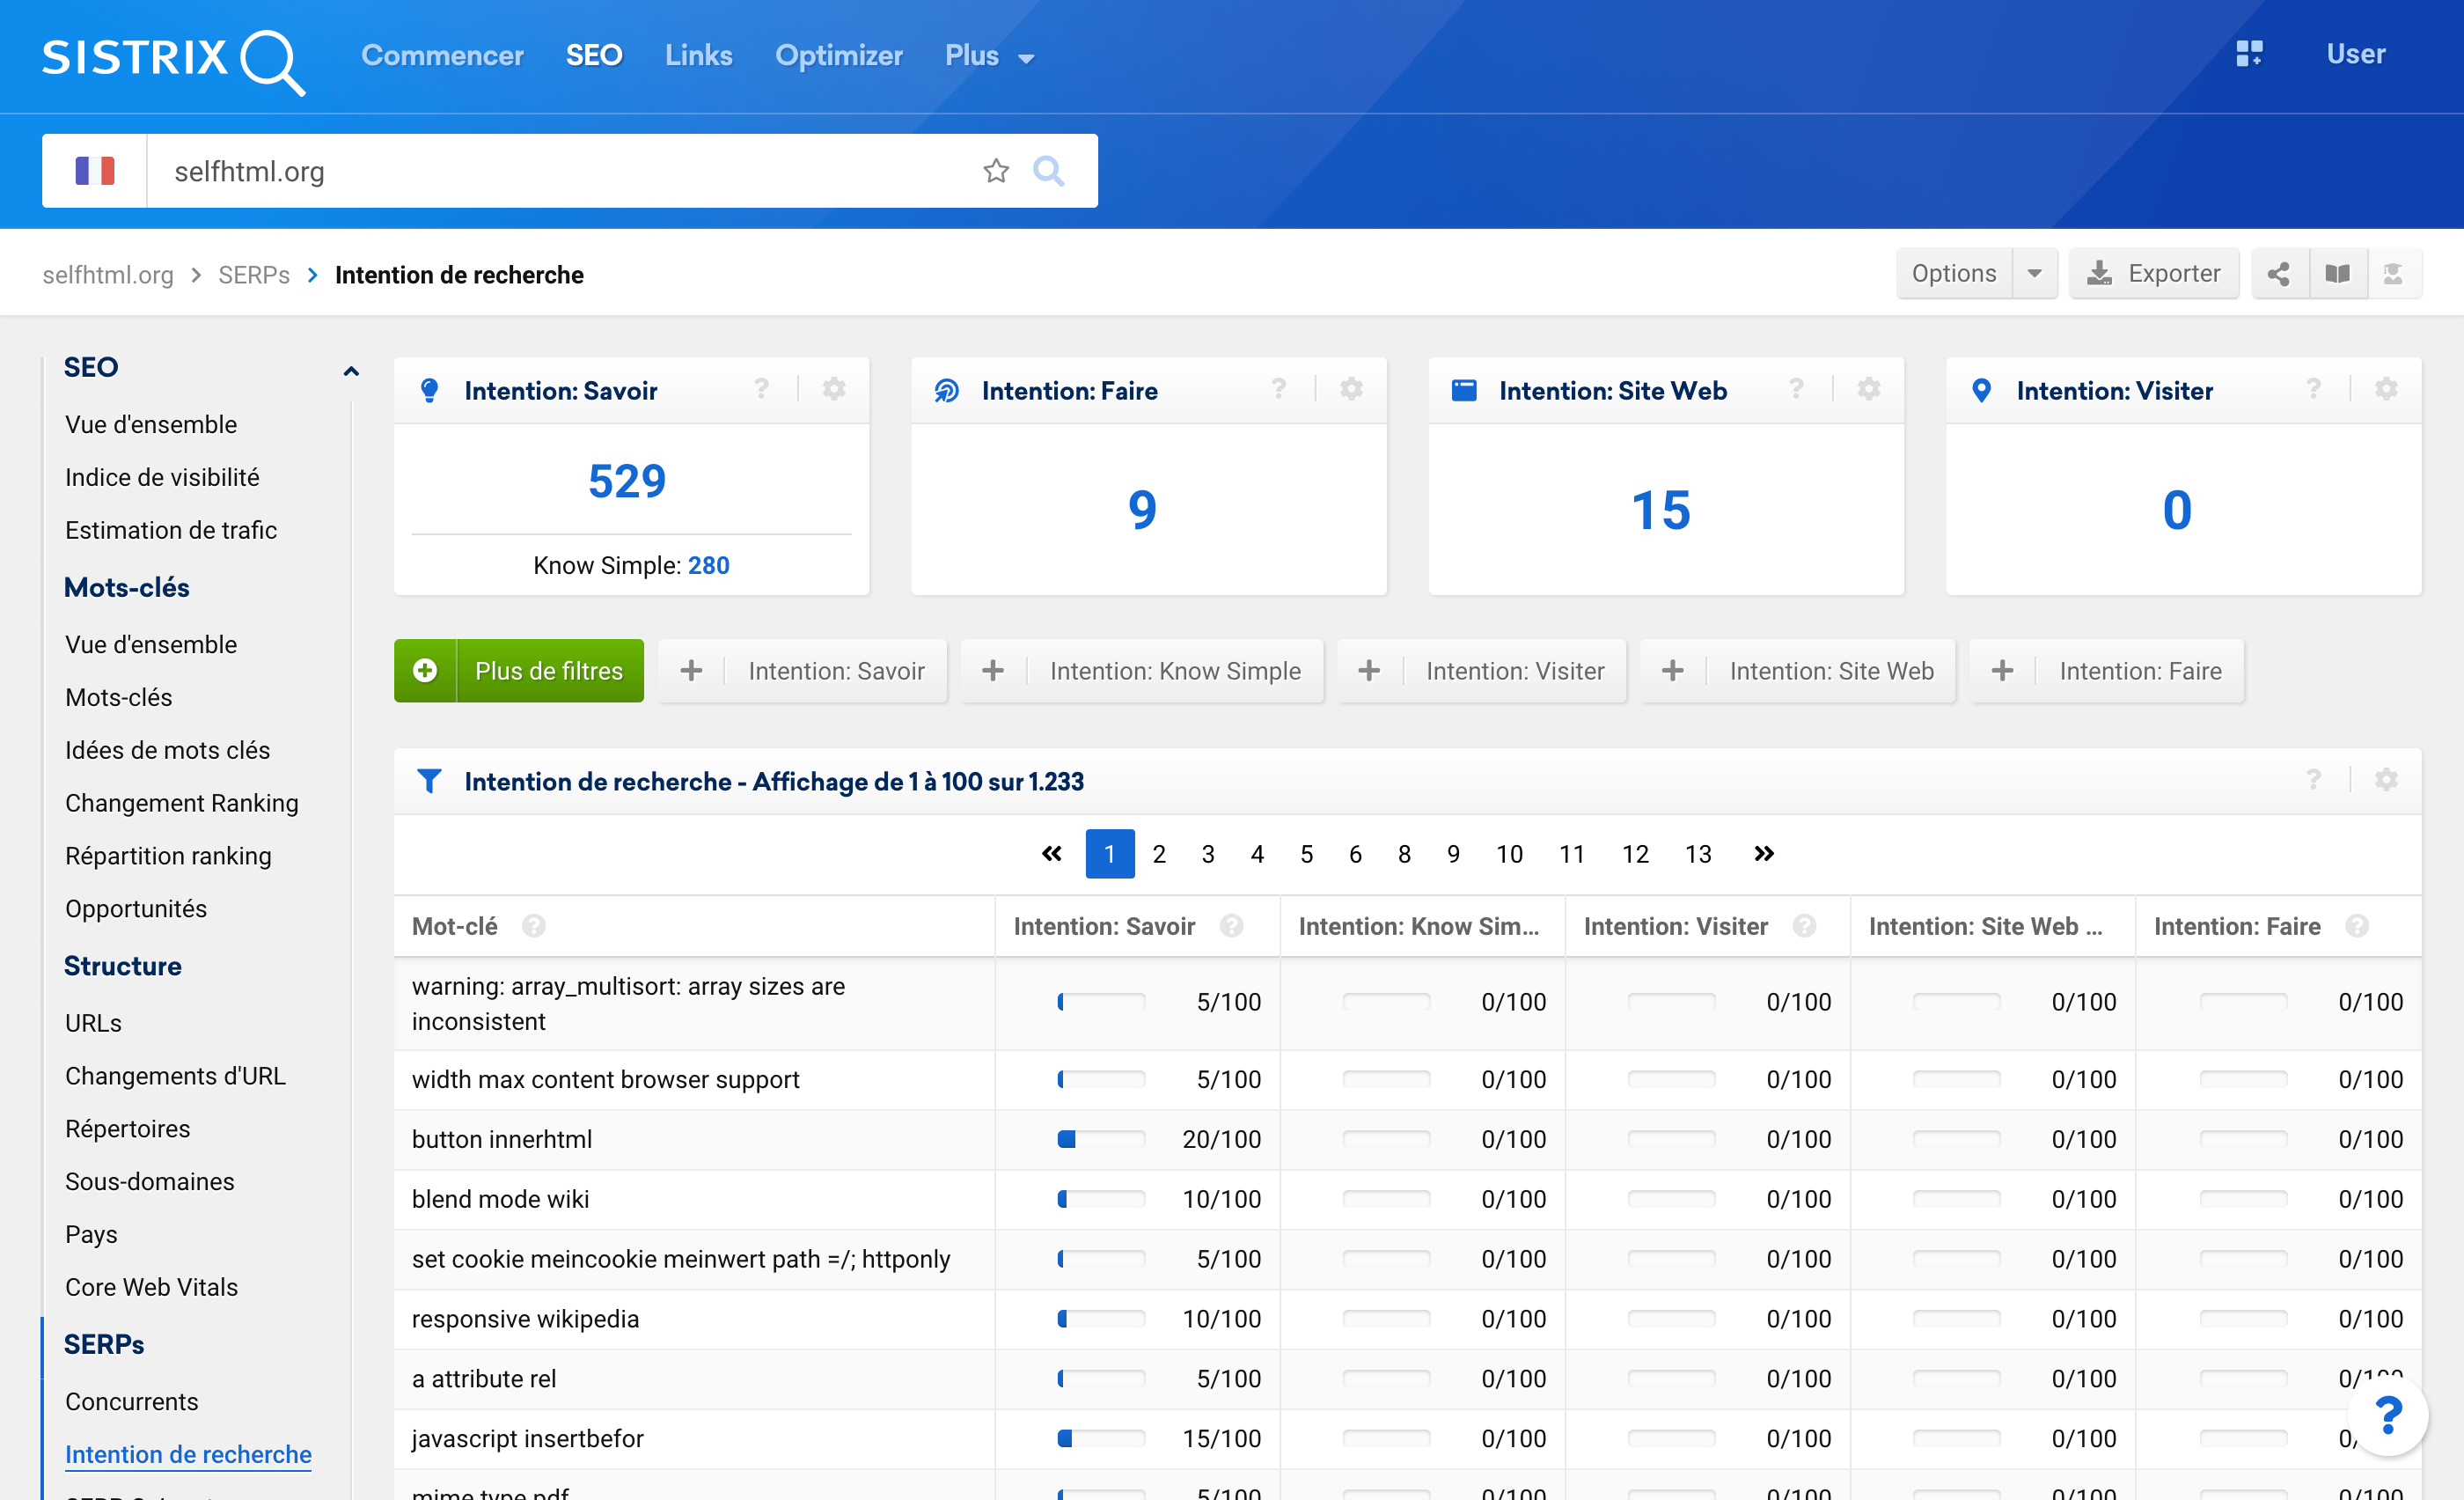Go to first page double-left arrow

(1051, 854)
